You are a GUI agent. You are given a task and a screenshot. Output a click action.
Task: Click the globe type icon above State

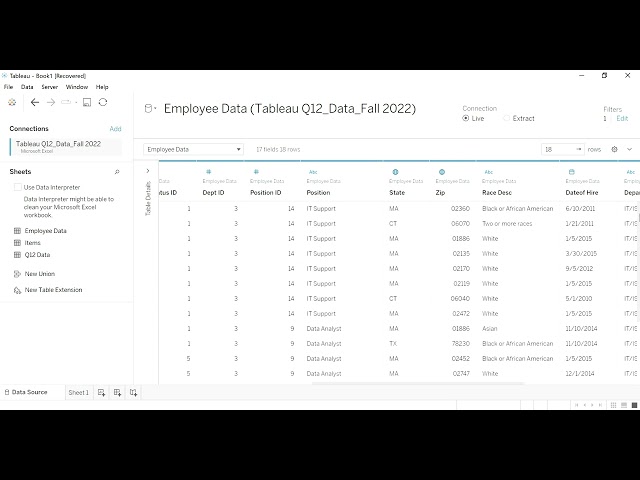(395, 172)
